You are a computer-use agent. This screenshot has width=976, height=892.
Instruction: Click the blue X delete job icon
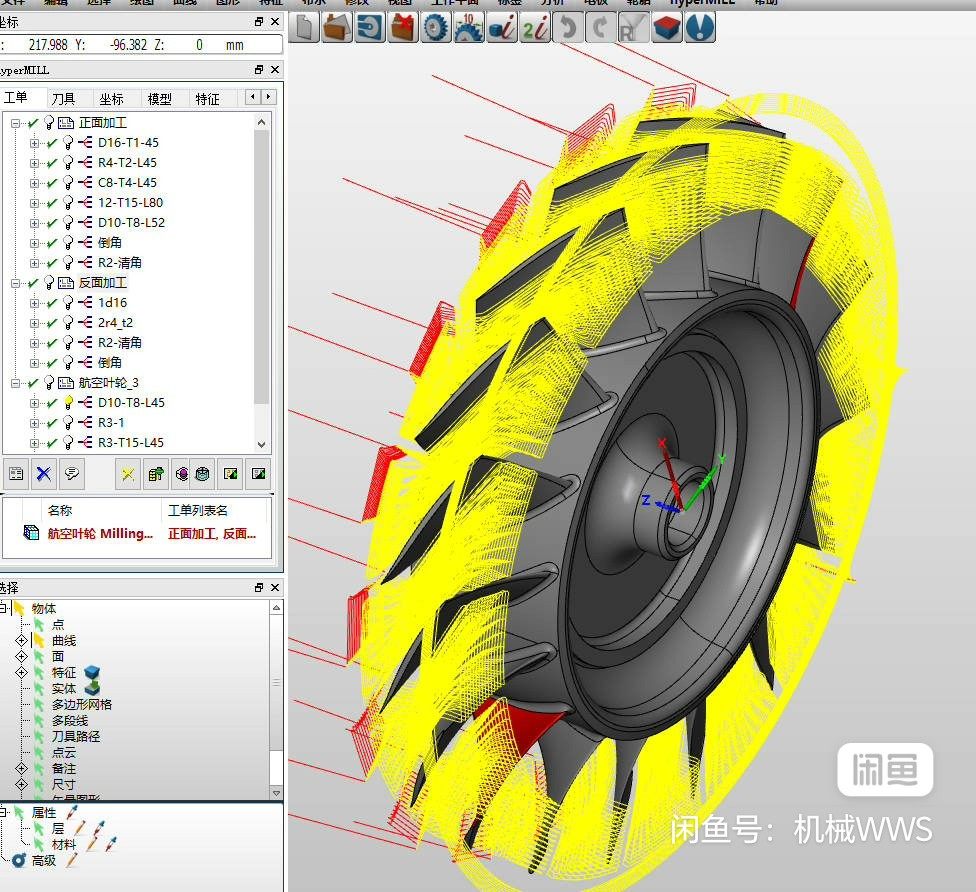tap(44, 474)
